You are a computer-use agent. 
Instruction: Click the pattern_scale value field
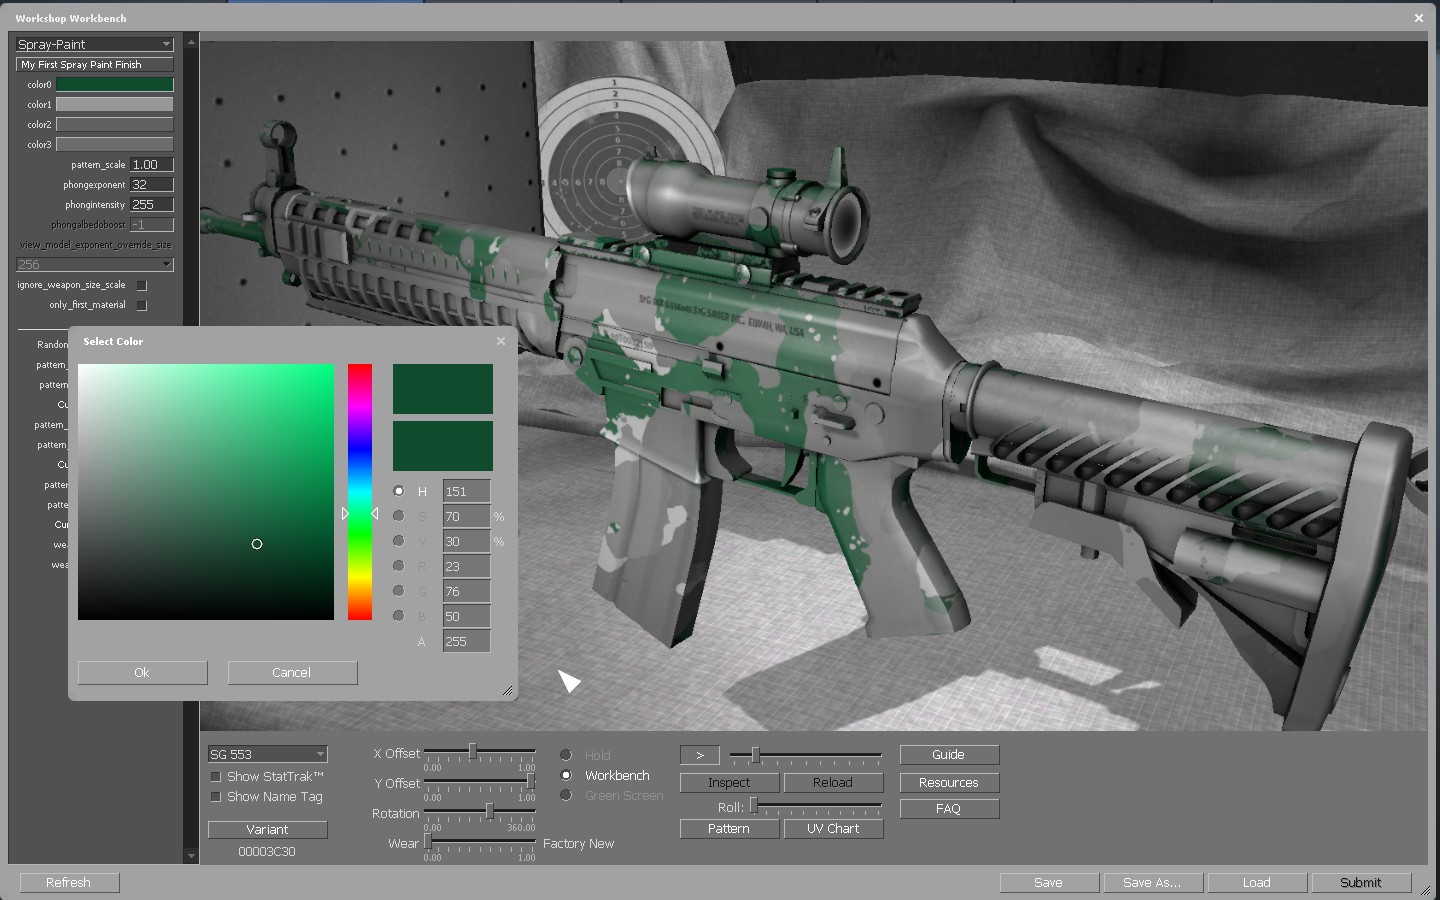pos(152,165)
